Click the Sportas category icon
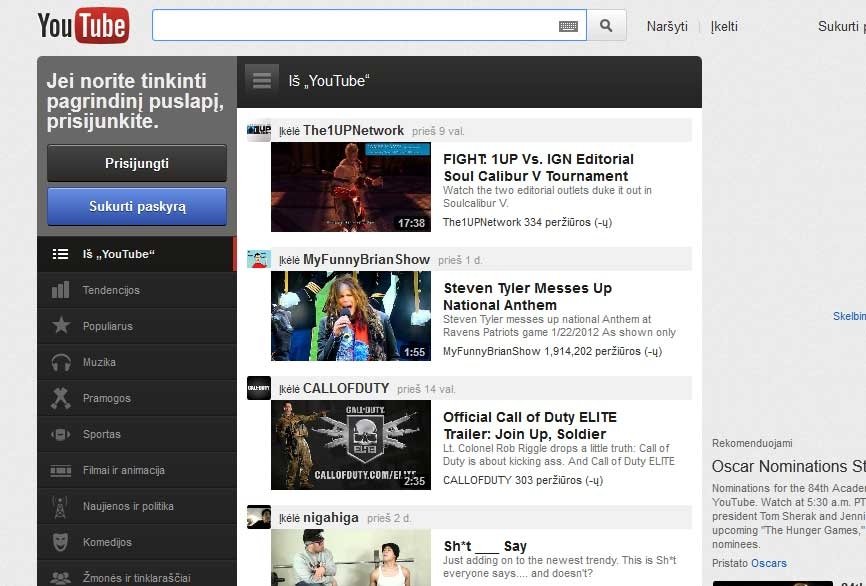This screenshot has width=866, height=586. [60, 434]
